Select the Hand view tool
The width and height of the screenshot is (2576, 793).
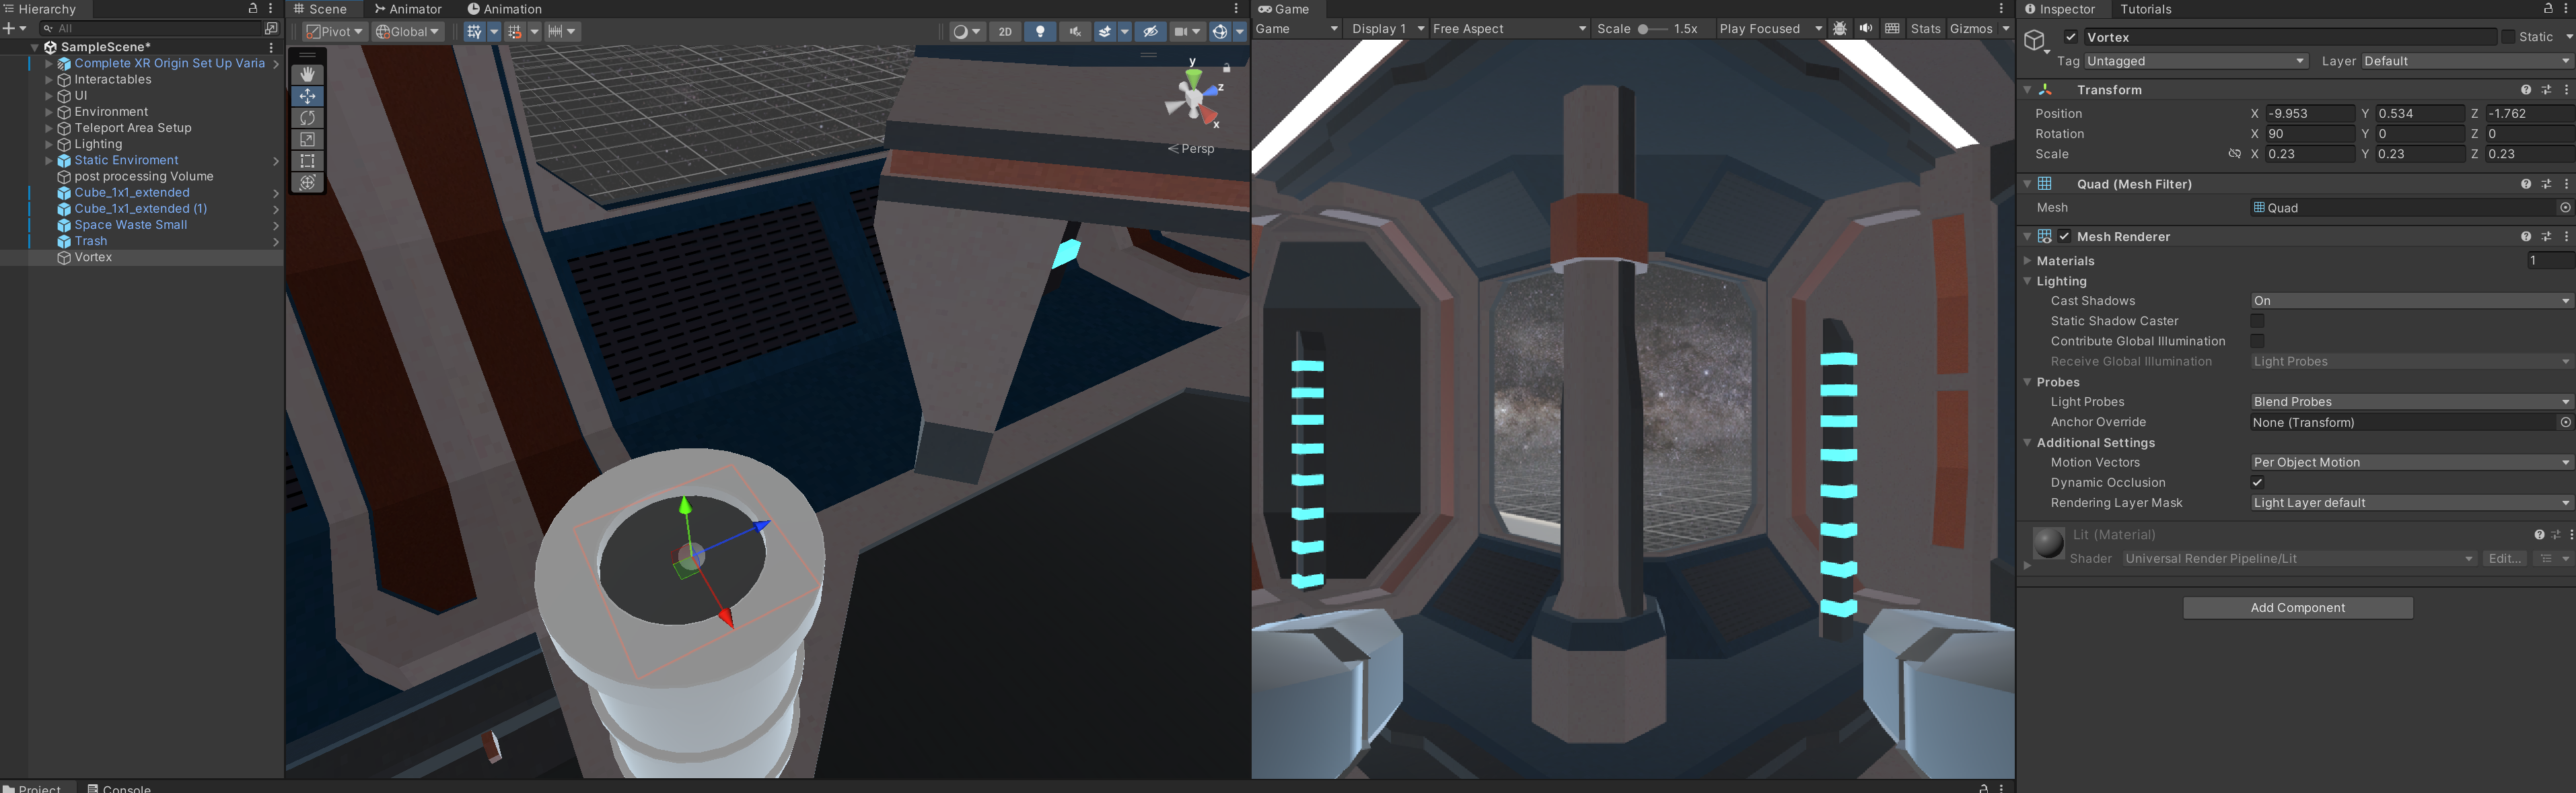[307, 74]
